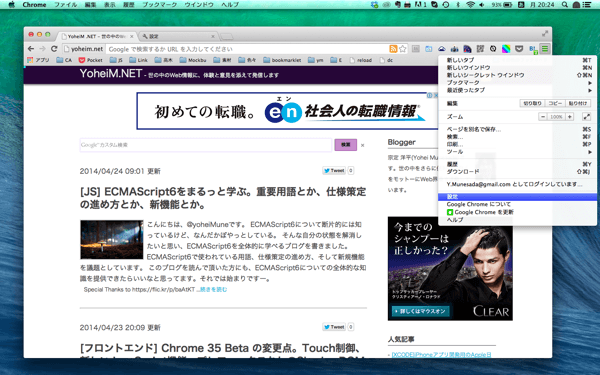Decrease zoom with the minus button

[x=543, y=117]
